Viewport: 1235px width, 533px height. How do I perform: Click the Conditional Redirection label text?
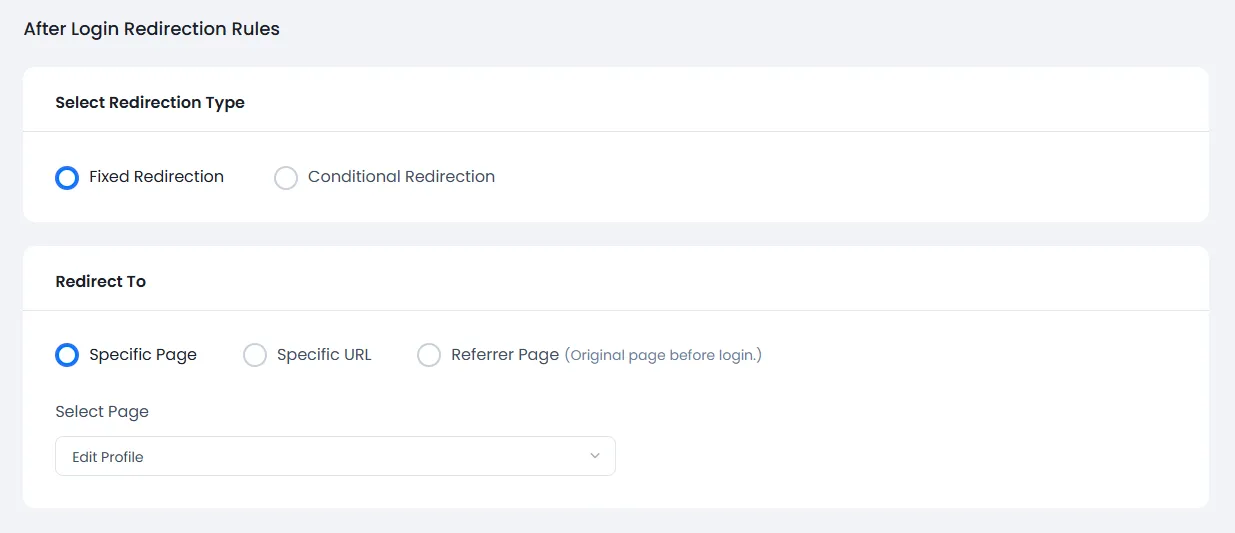click(401, 177)
